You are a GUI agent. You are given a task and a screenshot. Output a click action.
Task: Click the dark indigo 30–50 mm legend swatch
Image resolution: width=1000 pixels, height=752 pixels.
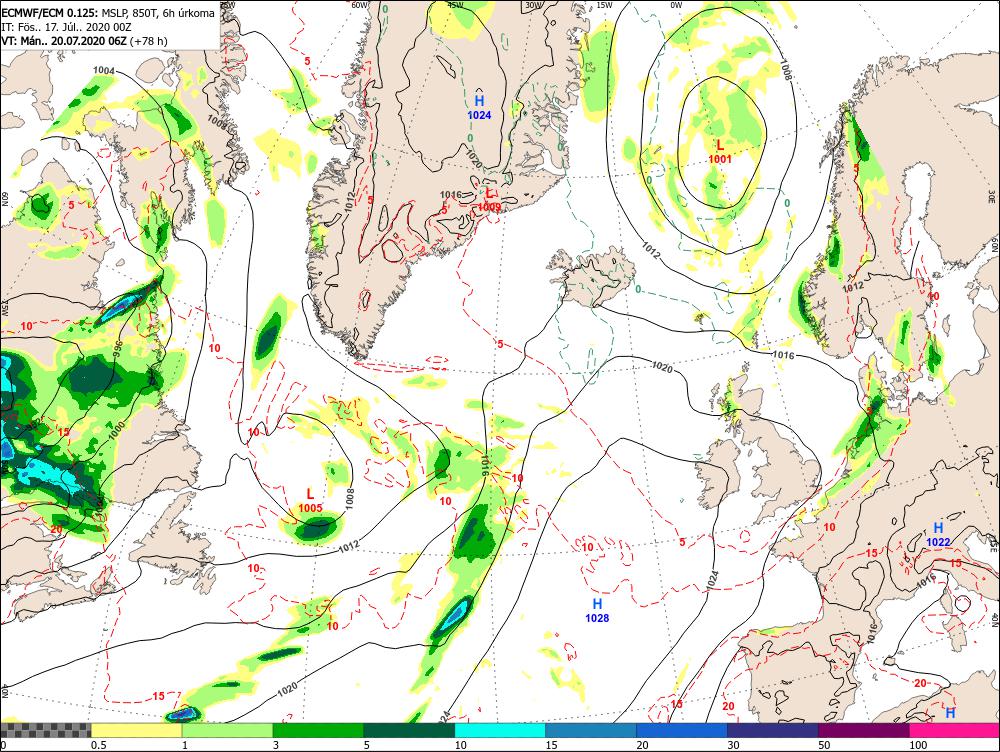point(772,730)
